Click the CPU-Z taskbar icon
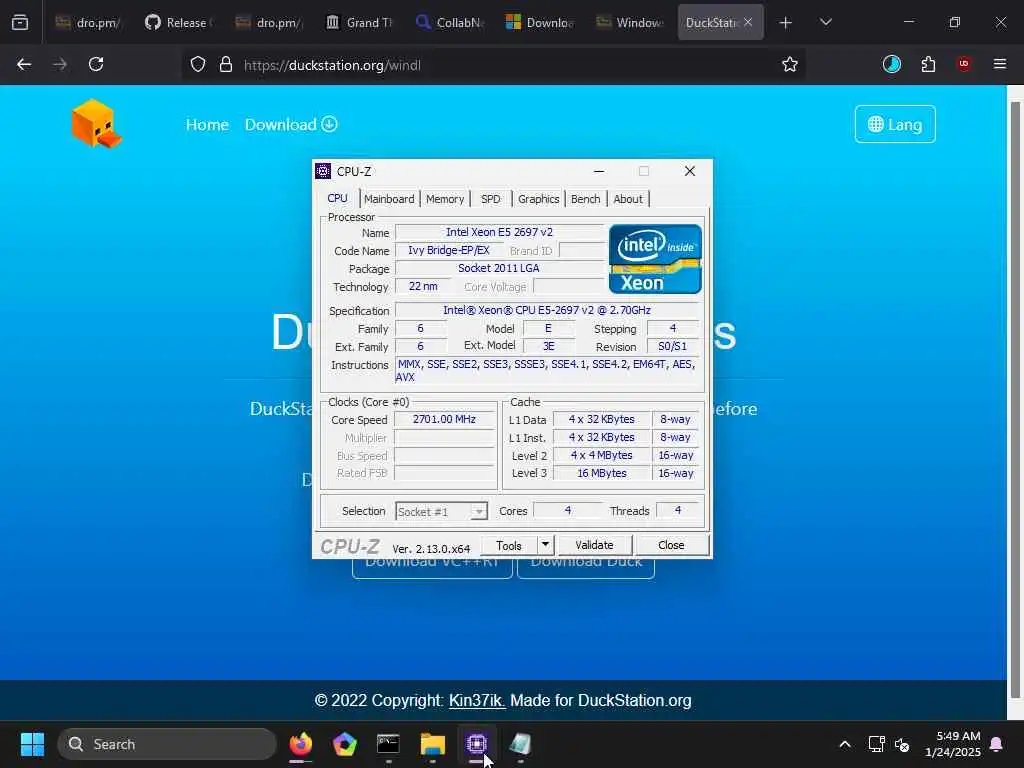 tap(476, 744)
